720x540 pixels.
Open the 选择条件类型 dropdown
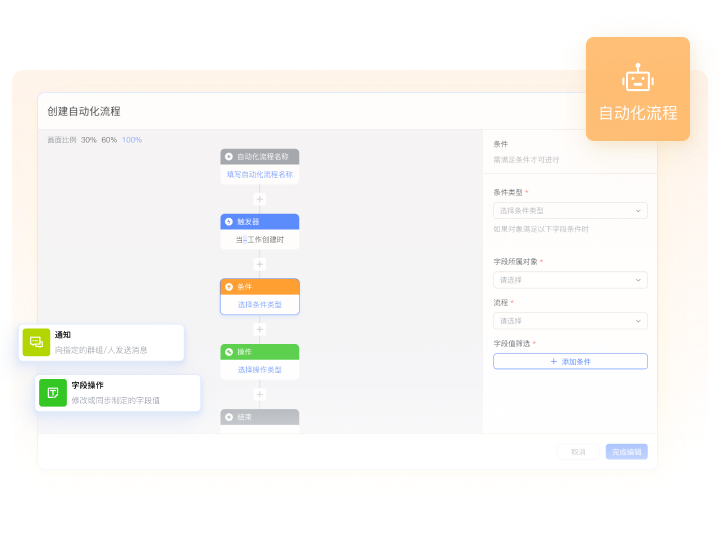pos(570,211)
